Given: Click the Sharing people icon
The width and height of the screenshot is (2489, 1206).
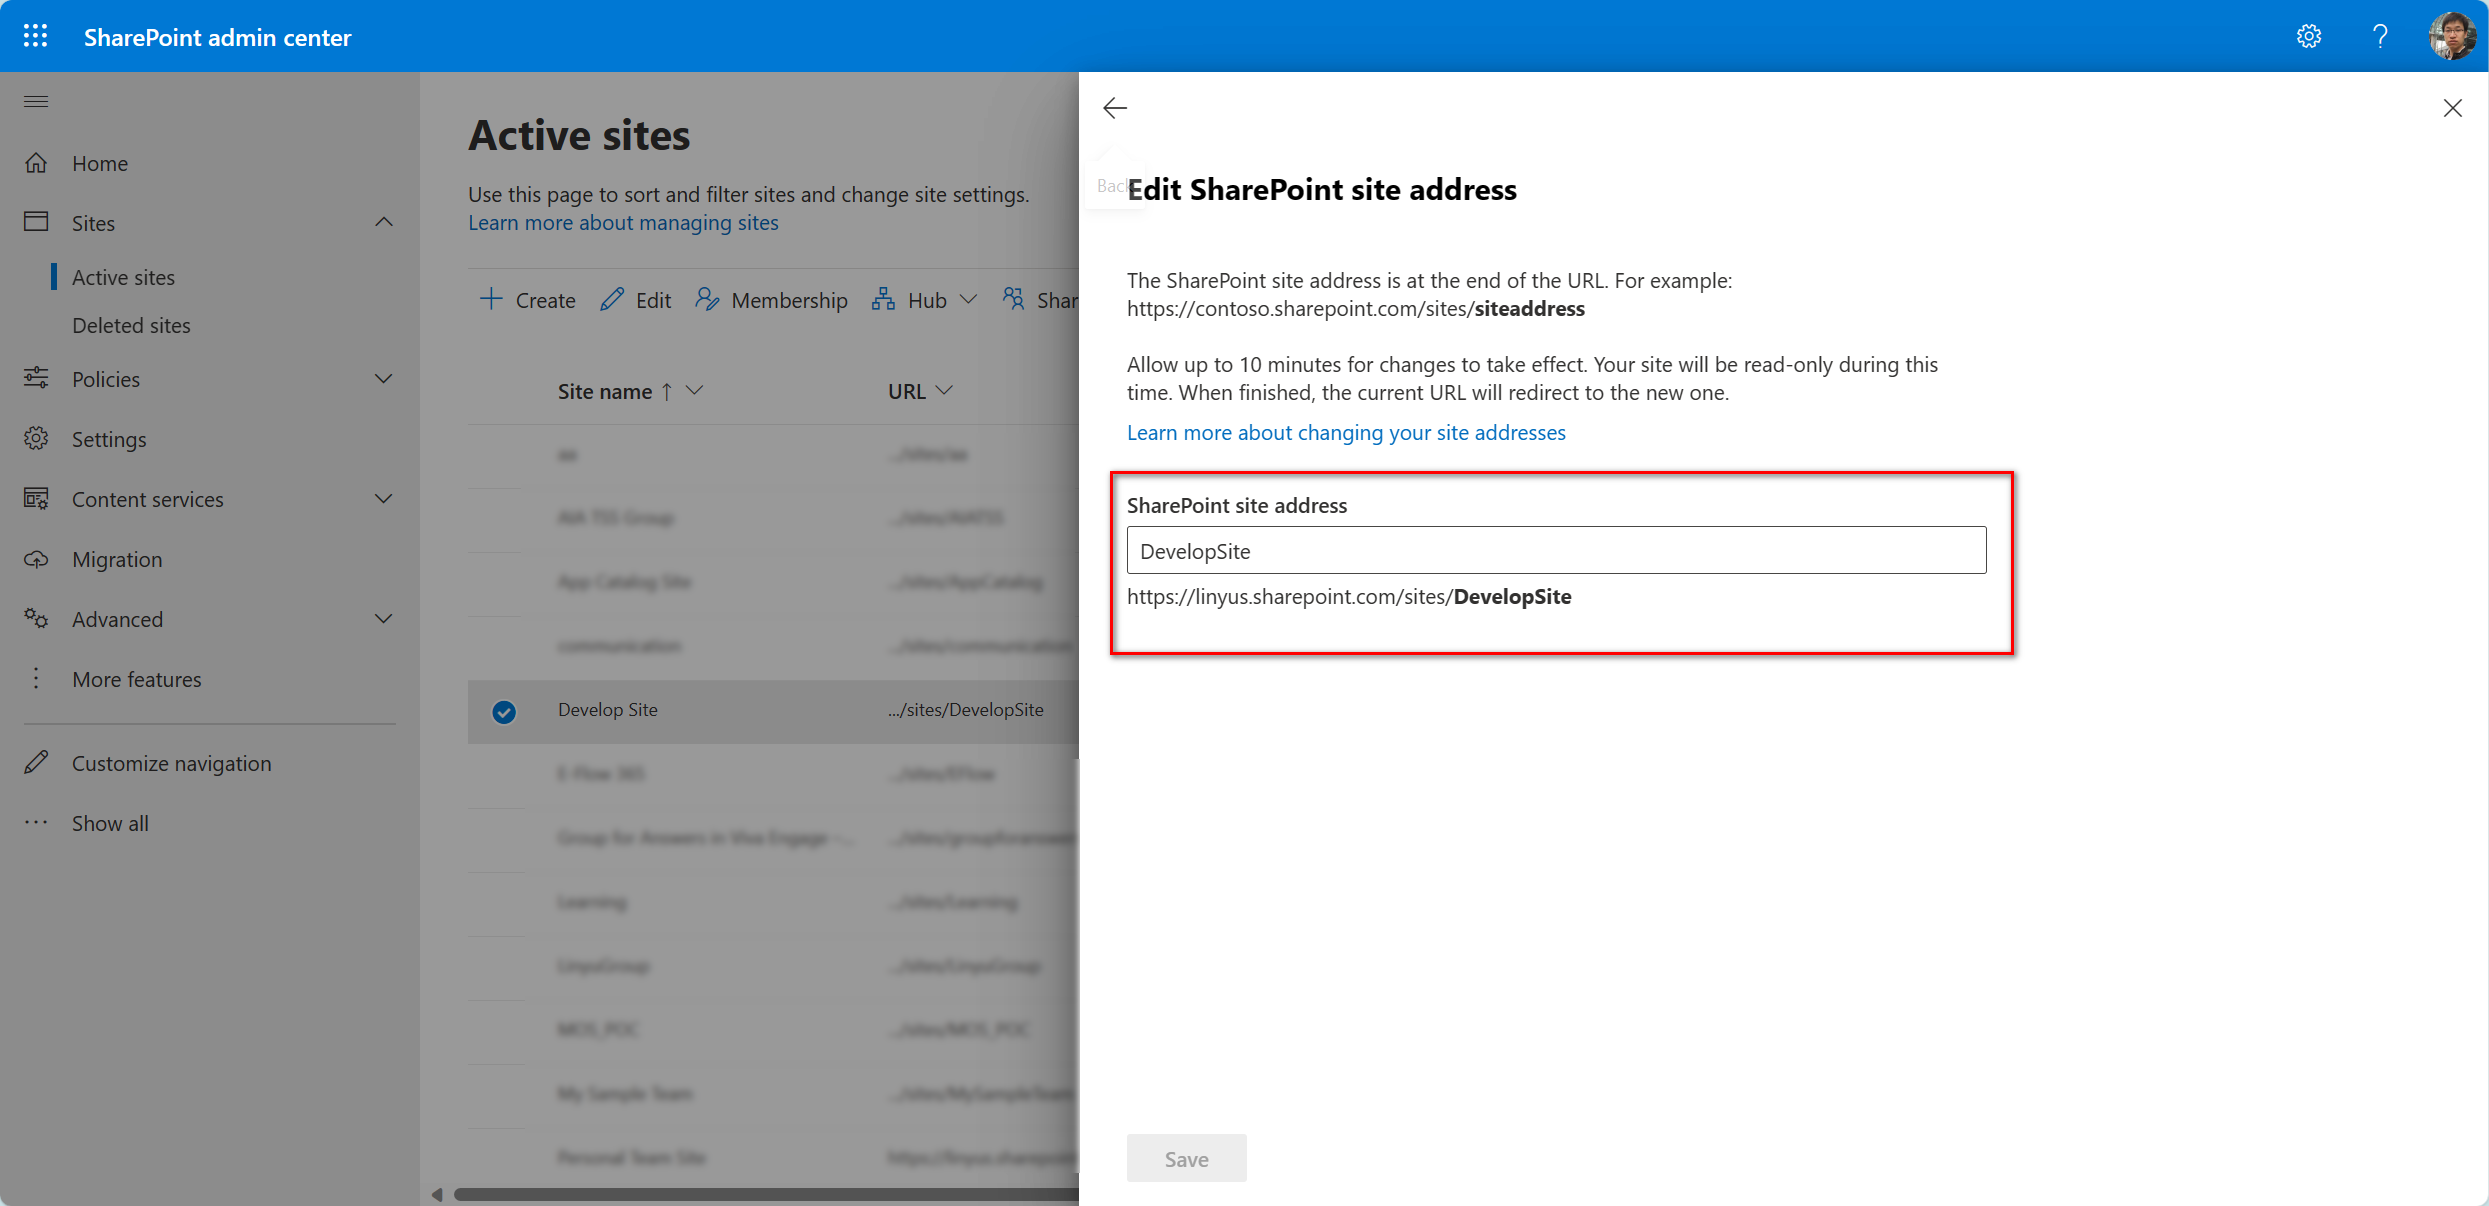Looking at the screenshot, I should coord(1013,299).
